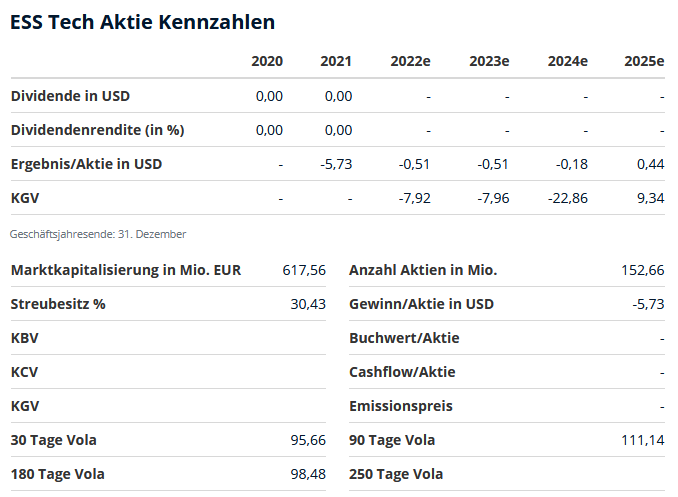Select the share count value 152,66
This screenshot has height=497, width=678.
point(643,270)
